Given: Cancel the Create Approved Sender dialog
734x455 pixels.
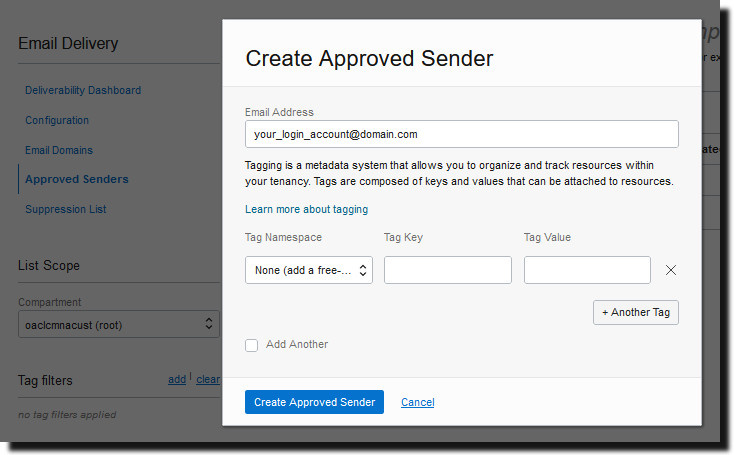Looking at the screenshot, I should (x=418, y=402).
